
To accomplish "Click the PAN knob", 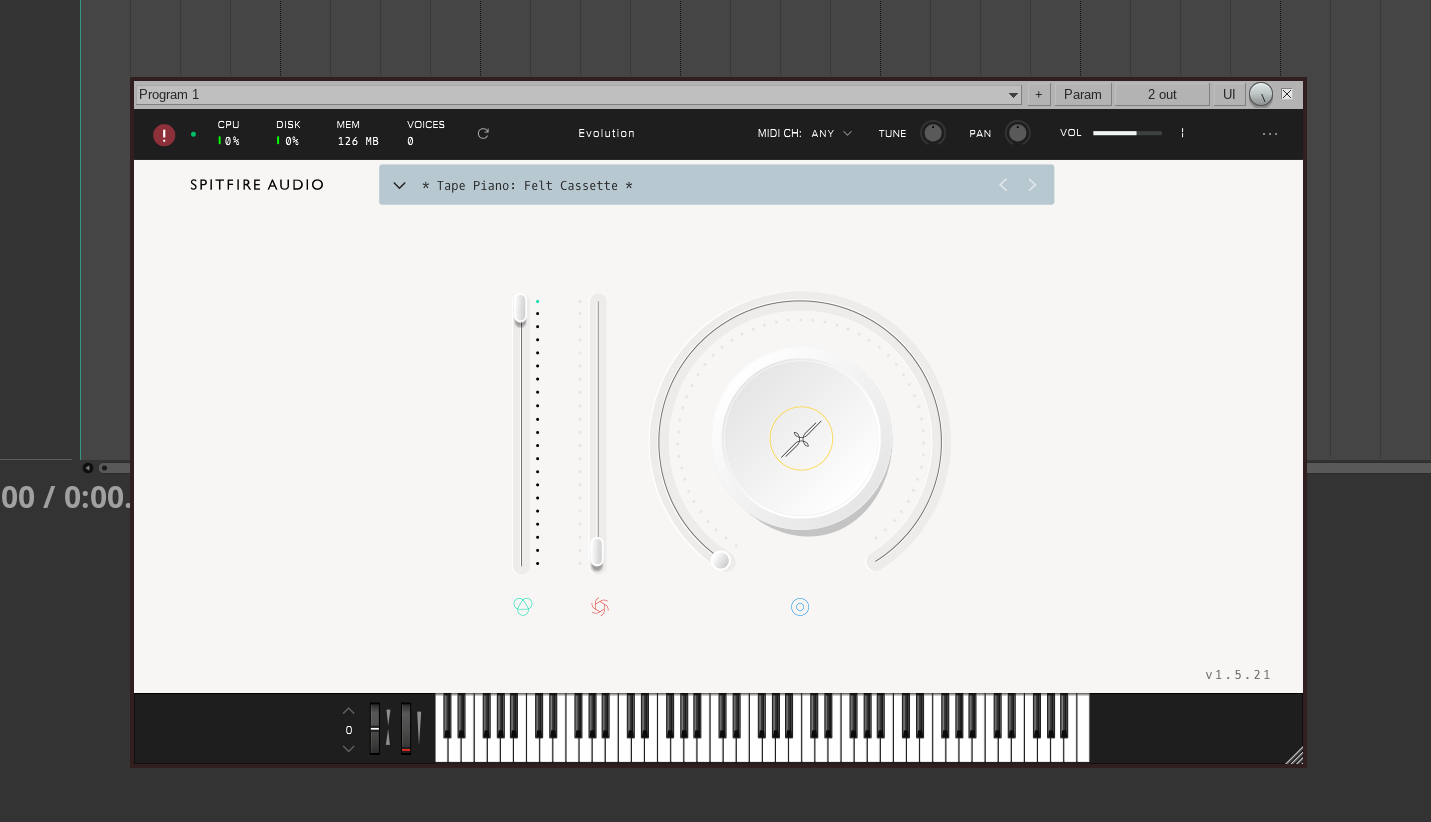I will (1018, 133).
